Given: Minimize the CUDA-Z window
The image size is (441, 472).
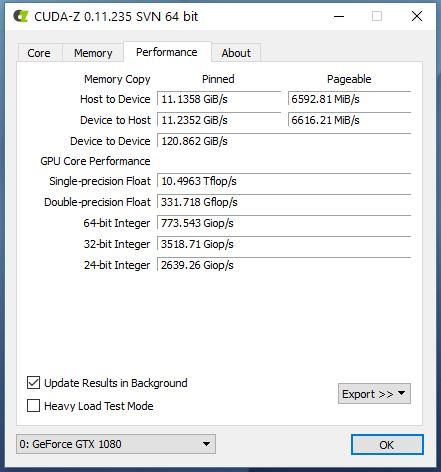Looking at the screenshot, I should [339, 16].
